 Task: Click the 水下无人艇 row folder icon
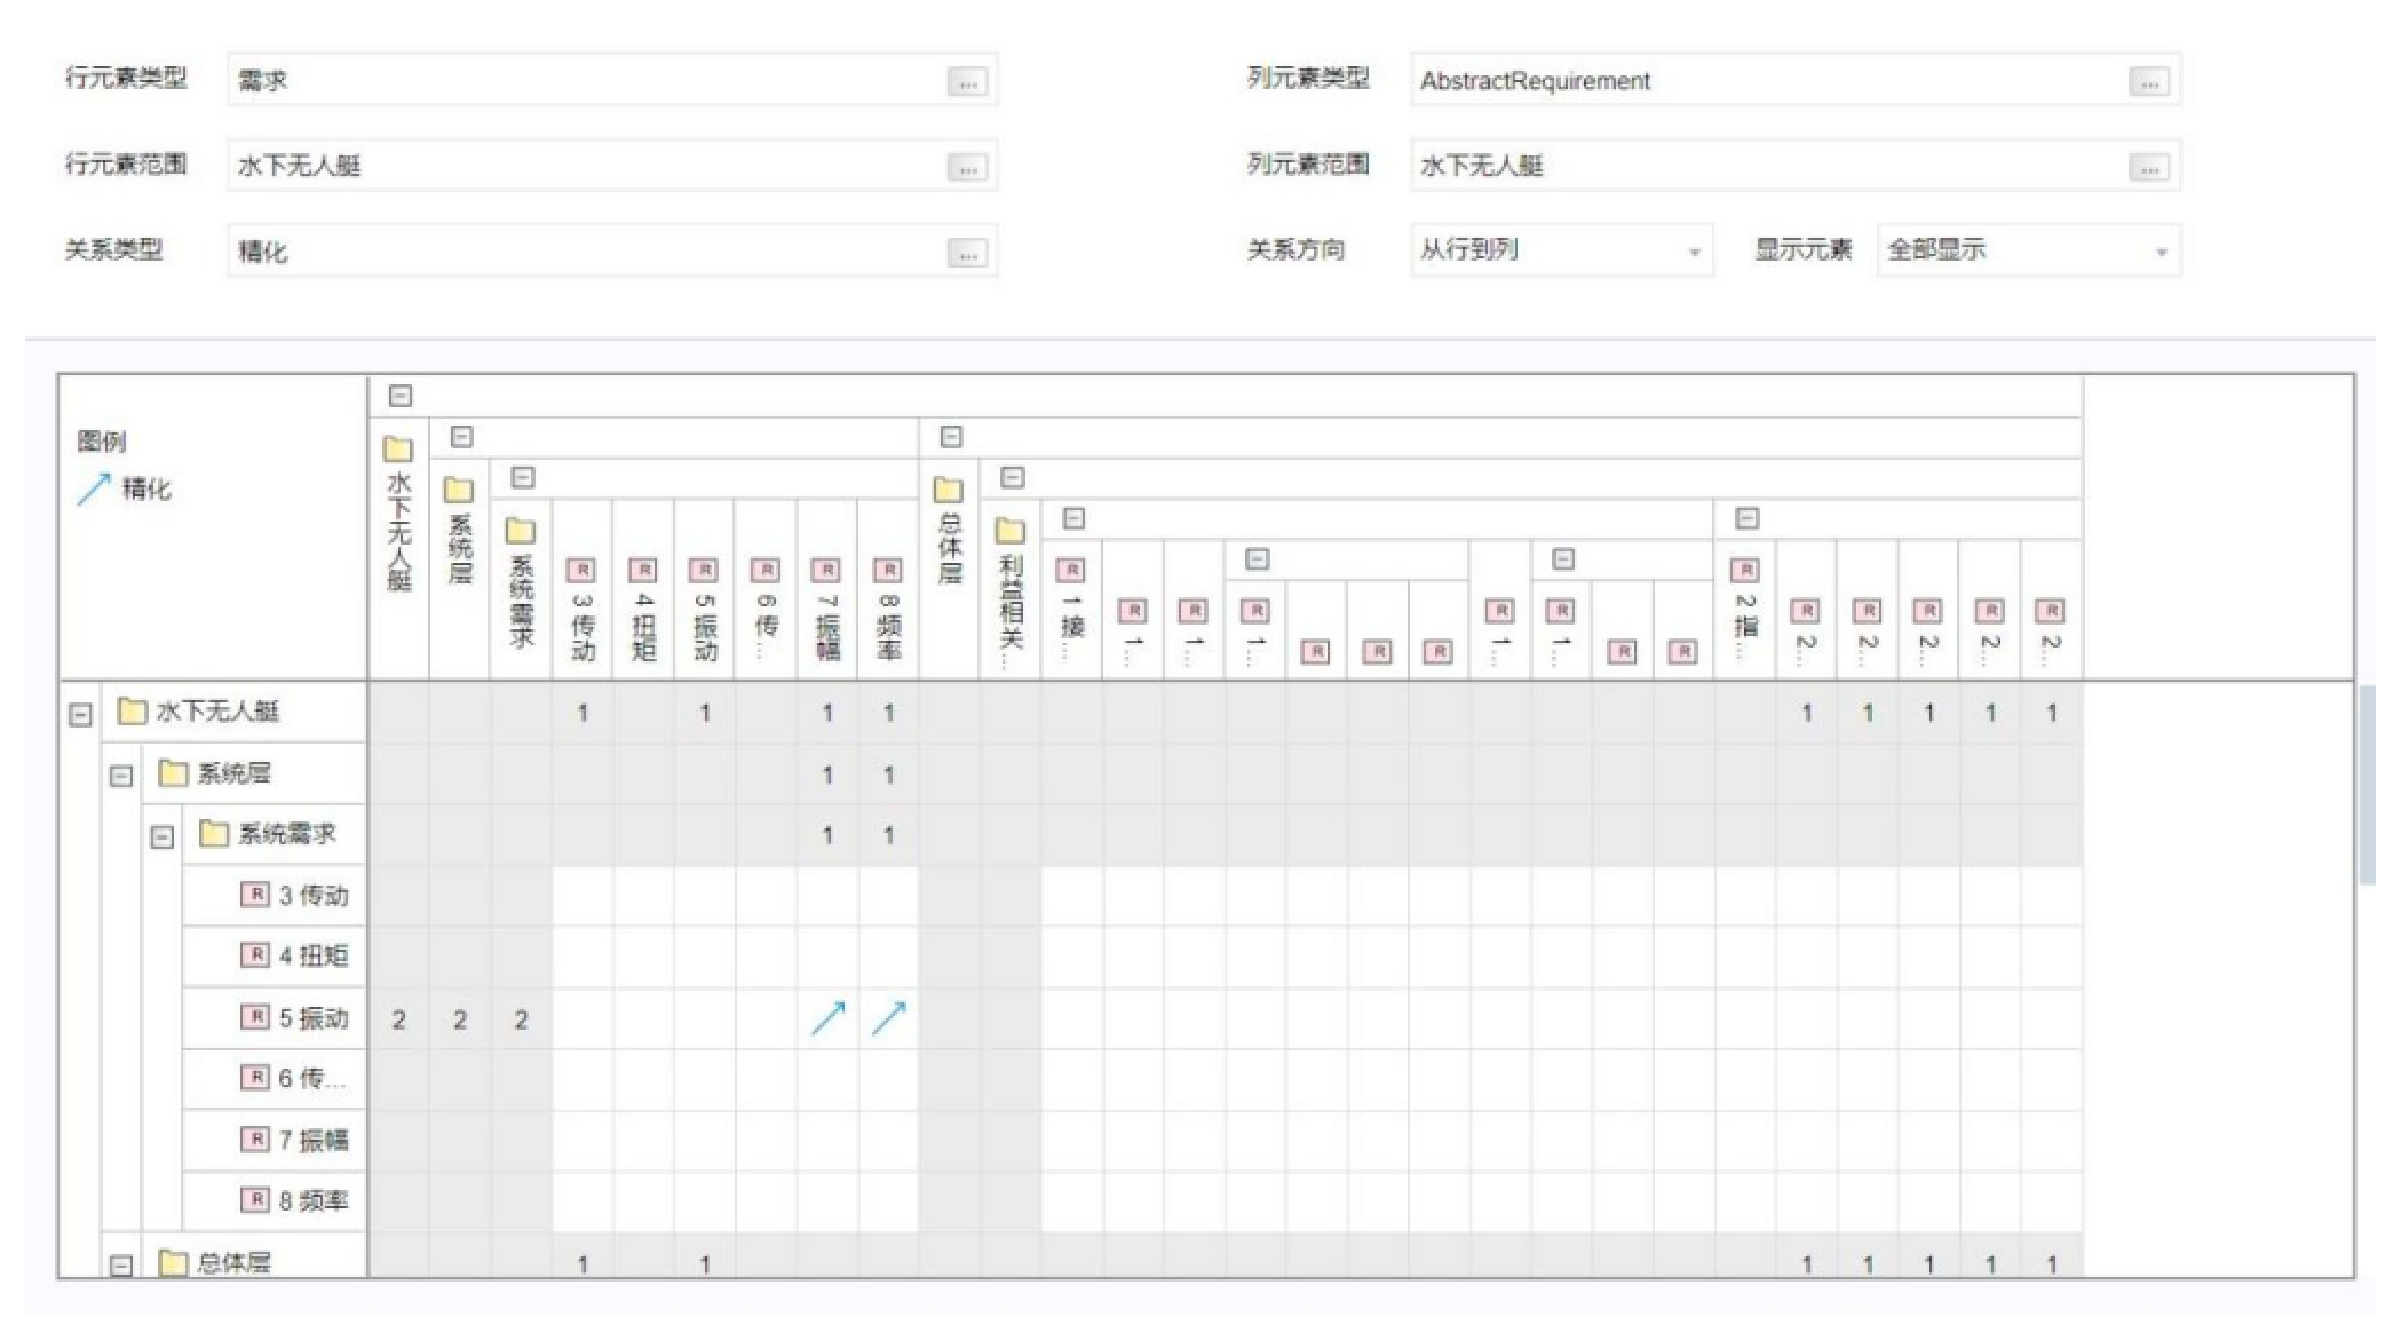coord(132,712)
